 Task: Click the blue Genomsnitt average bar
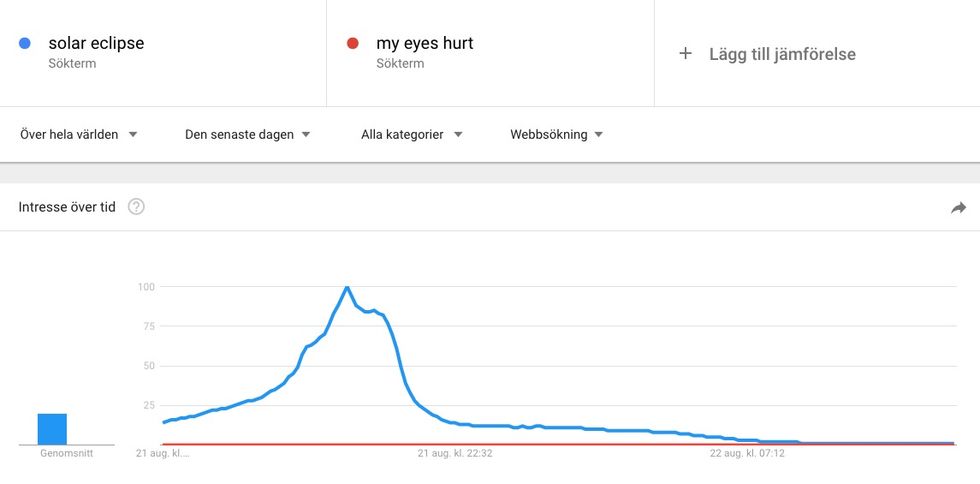(52, 429)
